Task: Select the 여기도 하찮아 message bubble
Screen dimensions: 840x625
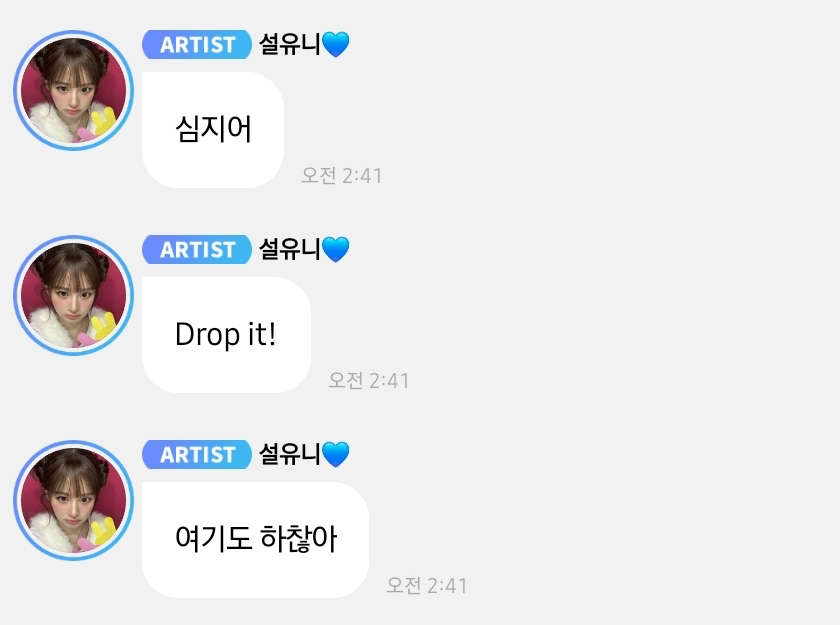Action: 256,540
